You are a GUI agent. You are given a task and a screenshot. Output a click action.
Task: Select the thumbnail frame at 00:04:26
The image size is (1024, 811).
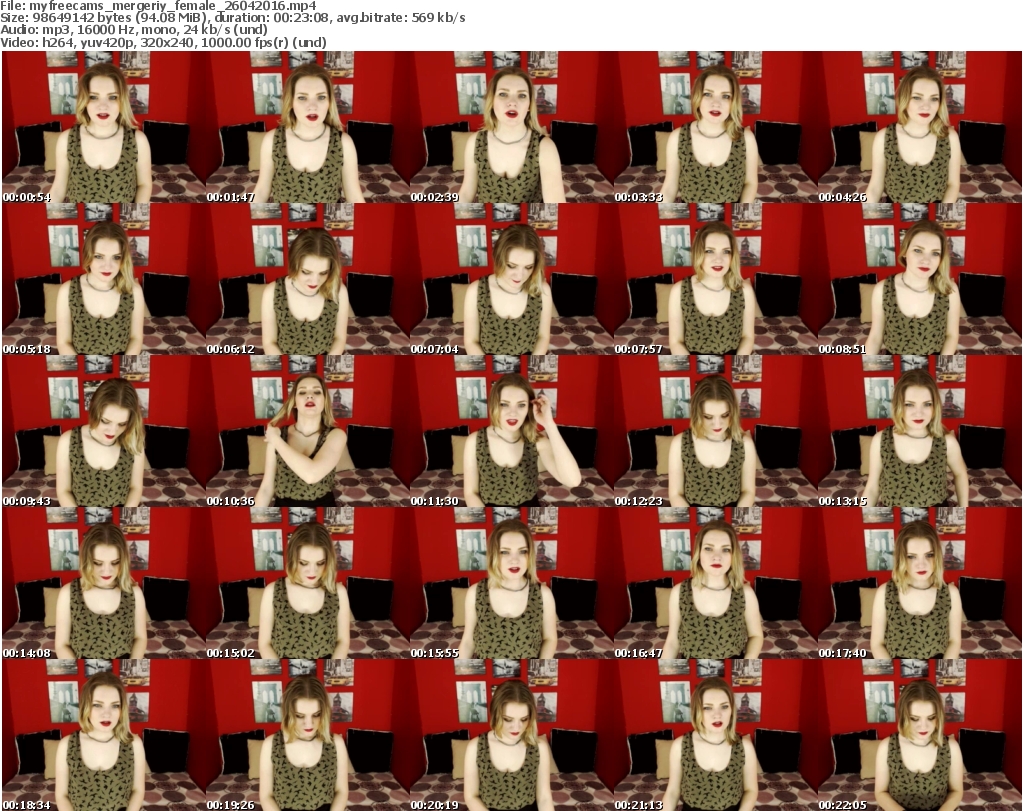pos(920,127)
